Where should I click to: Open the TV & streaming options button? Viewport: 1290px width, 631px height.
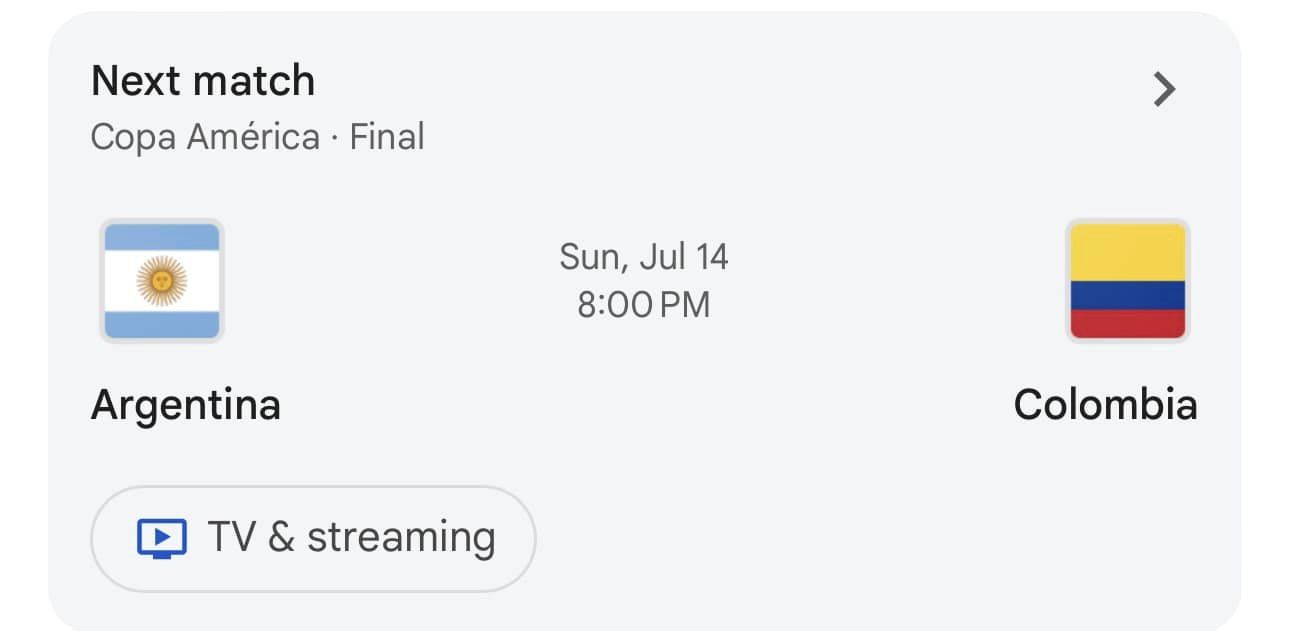pos(314,539)
